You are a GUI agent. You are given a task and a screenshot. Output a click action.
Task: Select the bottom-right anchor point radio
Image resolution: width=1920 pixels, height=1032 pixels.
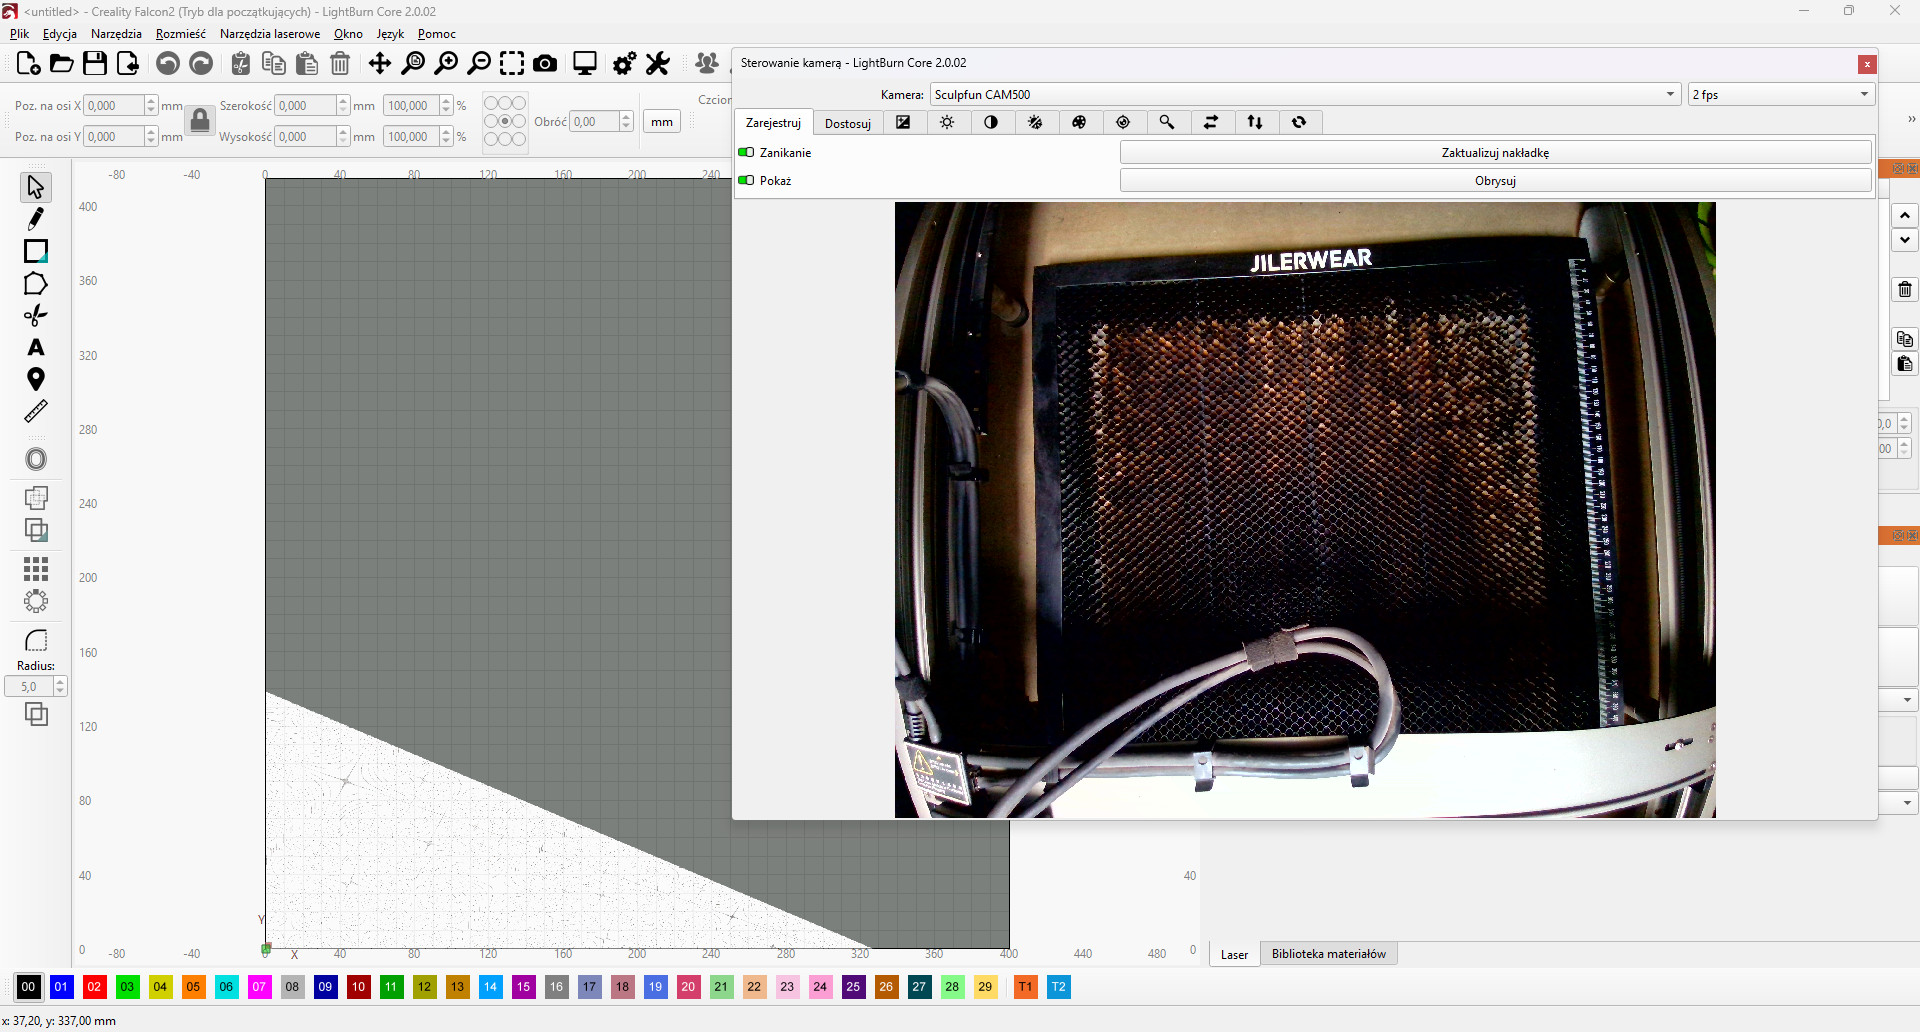point(519,139)
